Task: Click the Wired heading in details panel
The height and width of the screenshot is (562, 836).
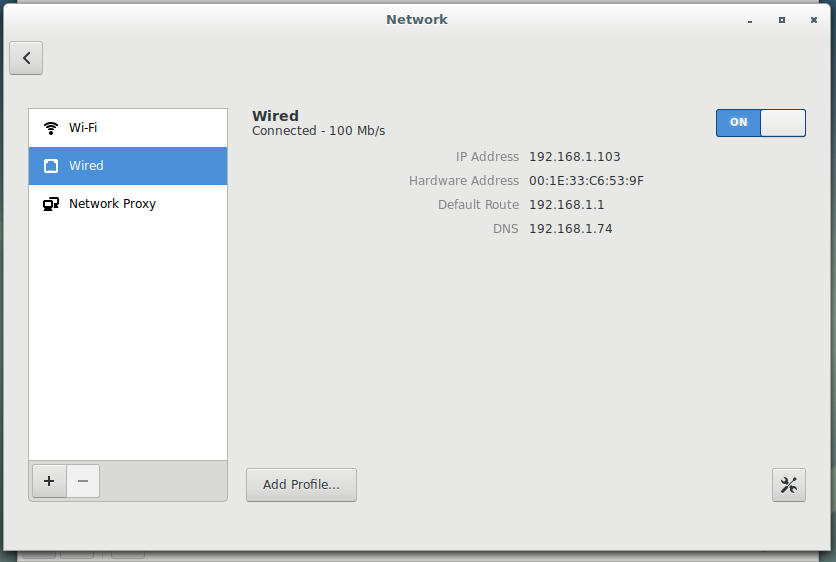Action: pyautogui.click(x=275, y=116)
